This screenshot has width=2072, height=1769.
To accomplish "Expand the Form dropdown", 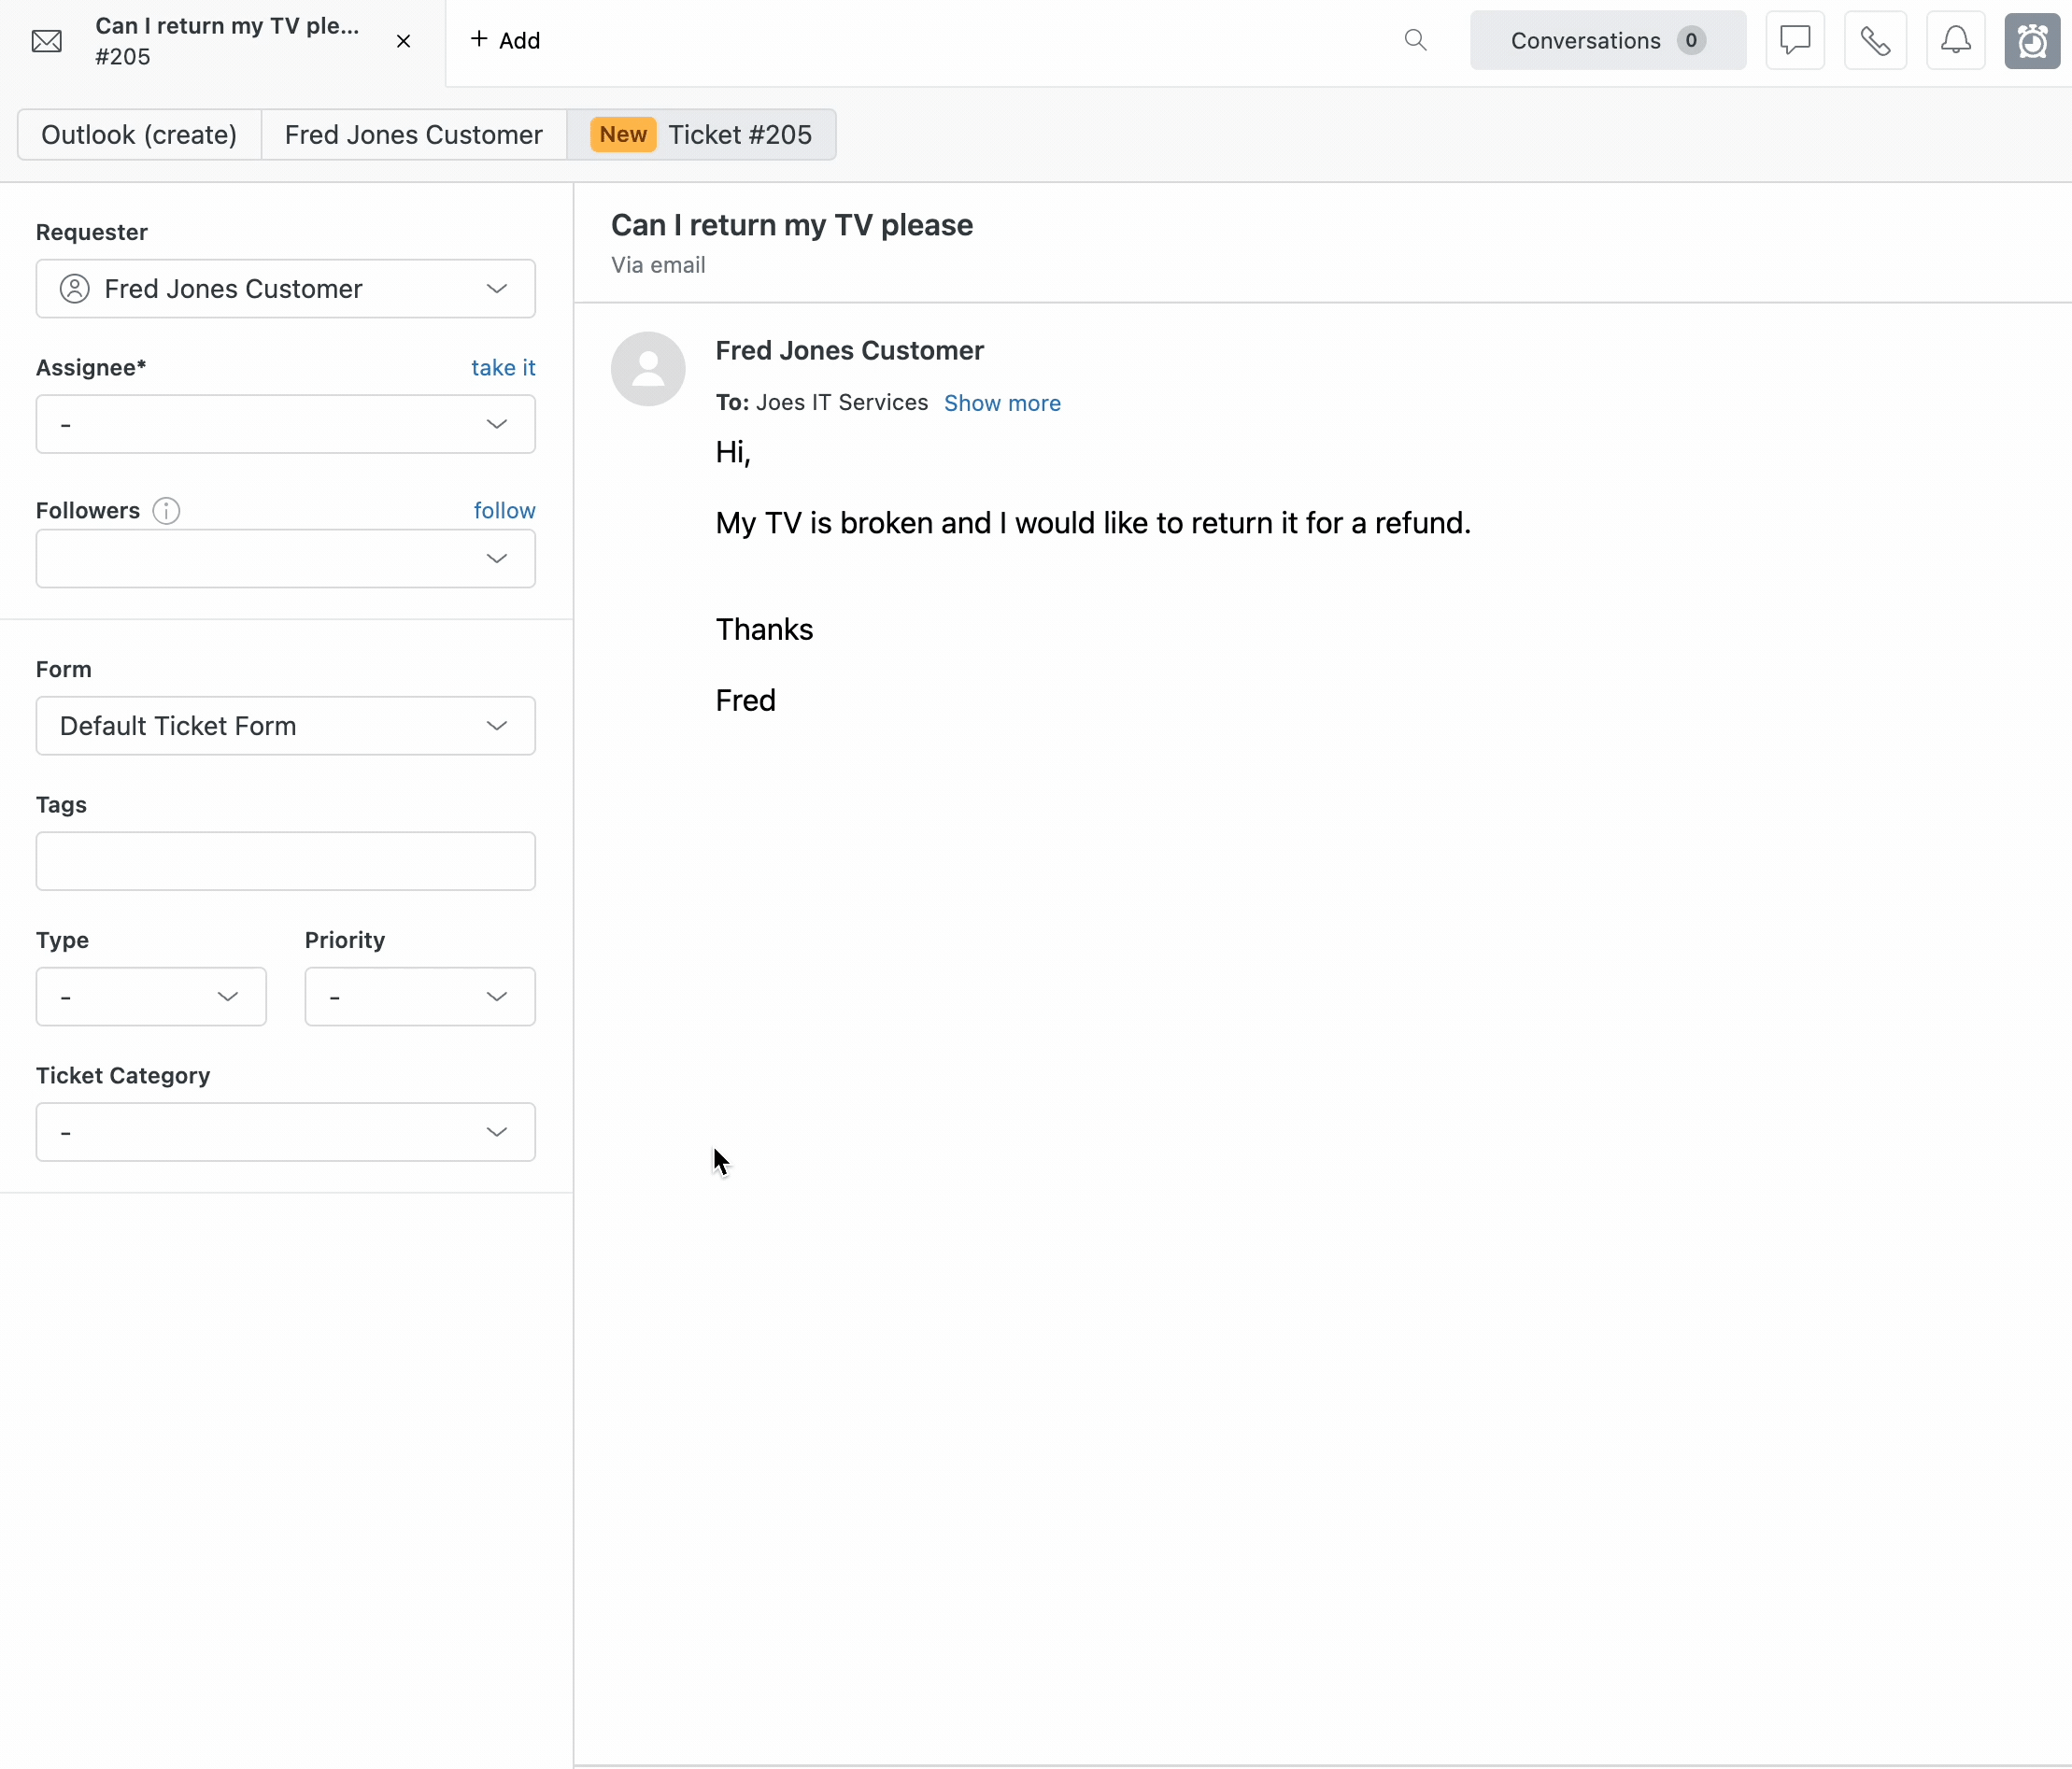I will click(286, 726).
